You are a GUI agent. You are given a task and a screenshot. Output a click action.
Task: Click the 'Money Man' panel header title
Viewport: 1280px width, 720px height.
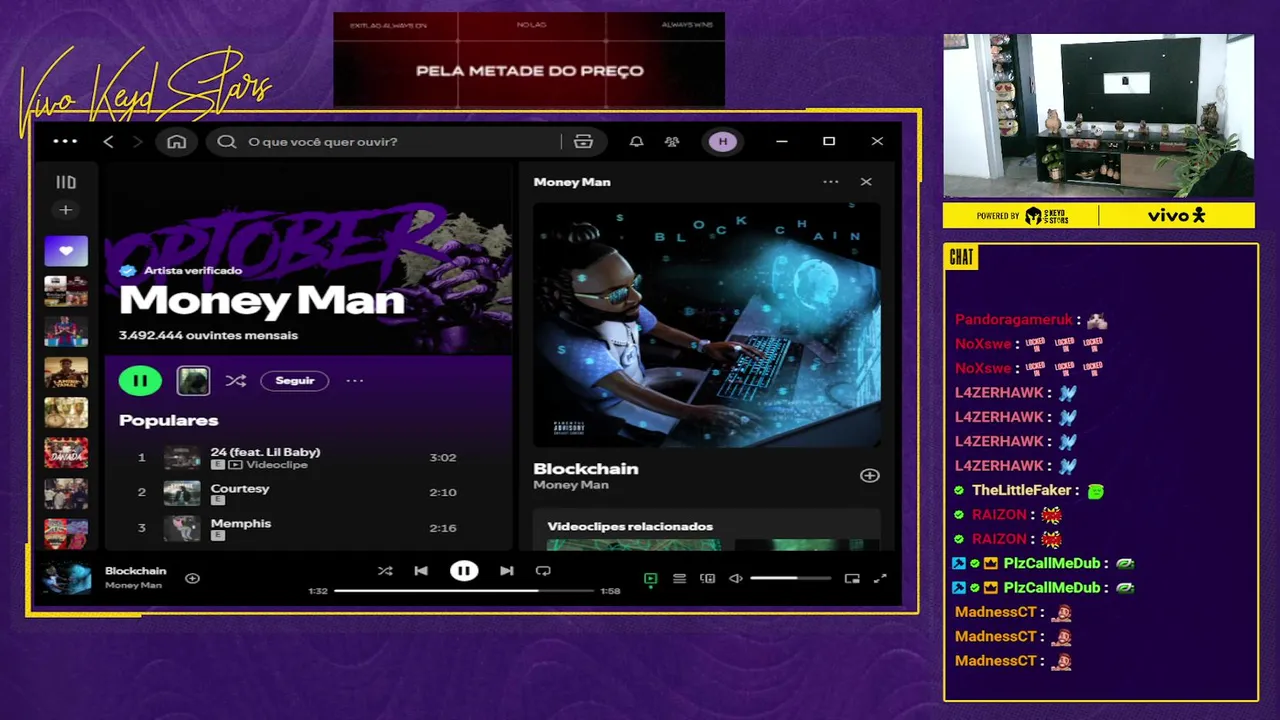click(572, 182)
